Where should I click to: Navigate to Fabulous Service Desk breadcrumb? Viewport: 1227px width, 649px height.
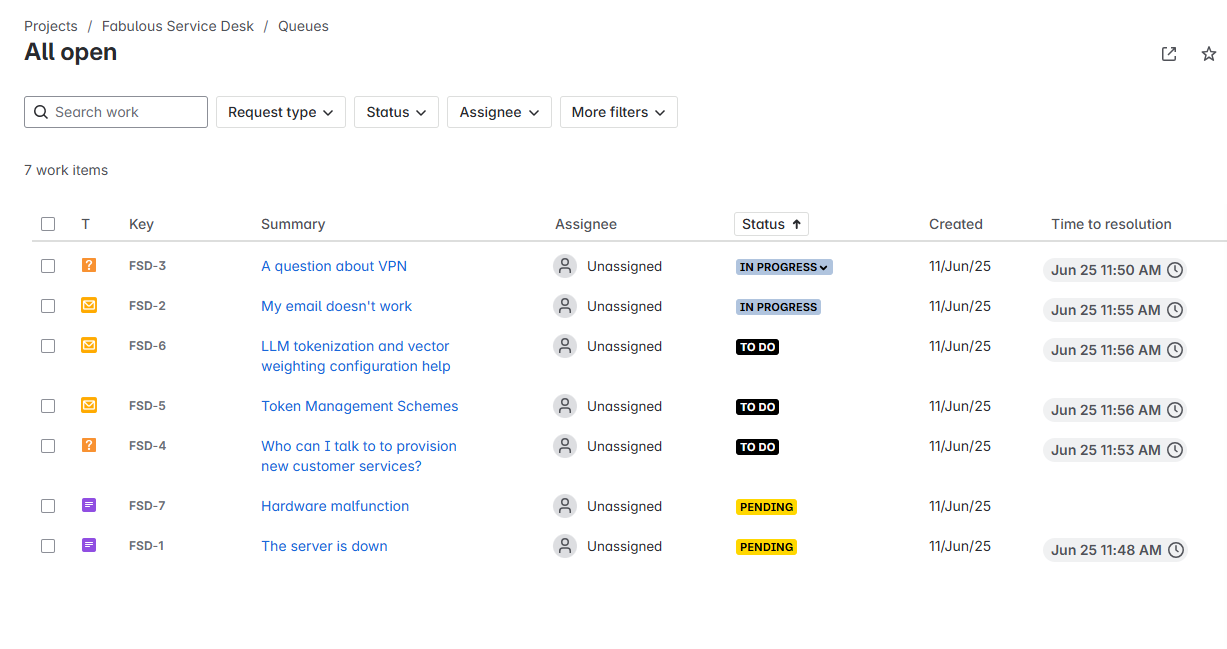click(x=178, y=26)
